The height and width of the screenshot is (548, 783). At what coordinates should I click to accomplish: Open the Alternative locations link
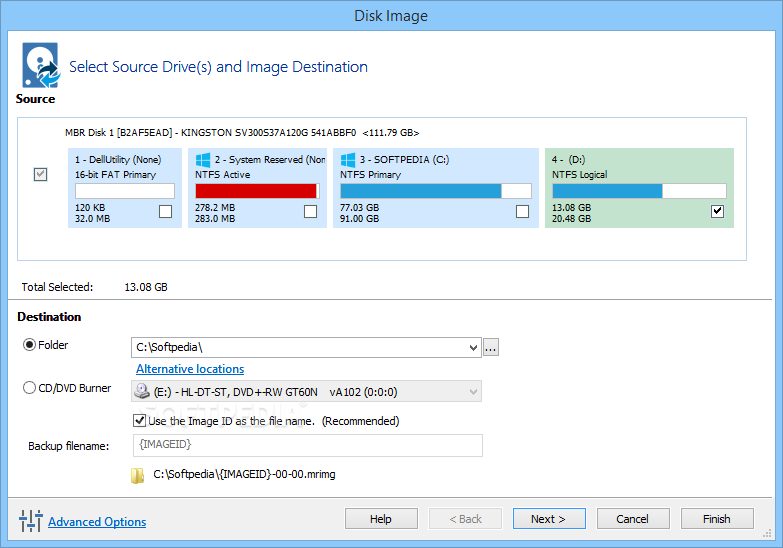coord(190,369)
